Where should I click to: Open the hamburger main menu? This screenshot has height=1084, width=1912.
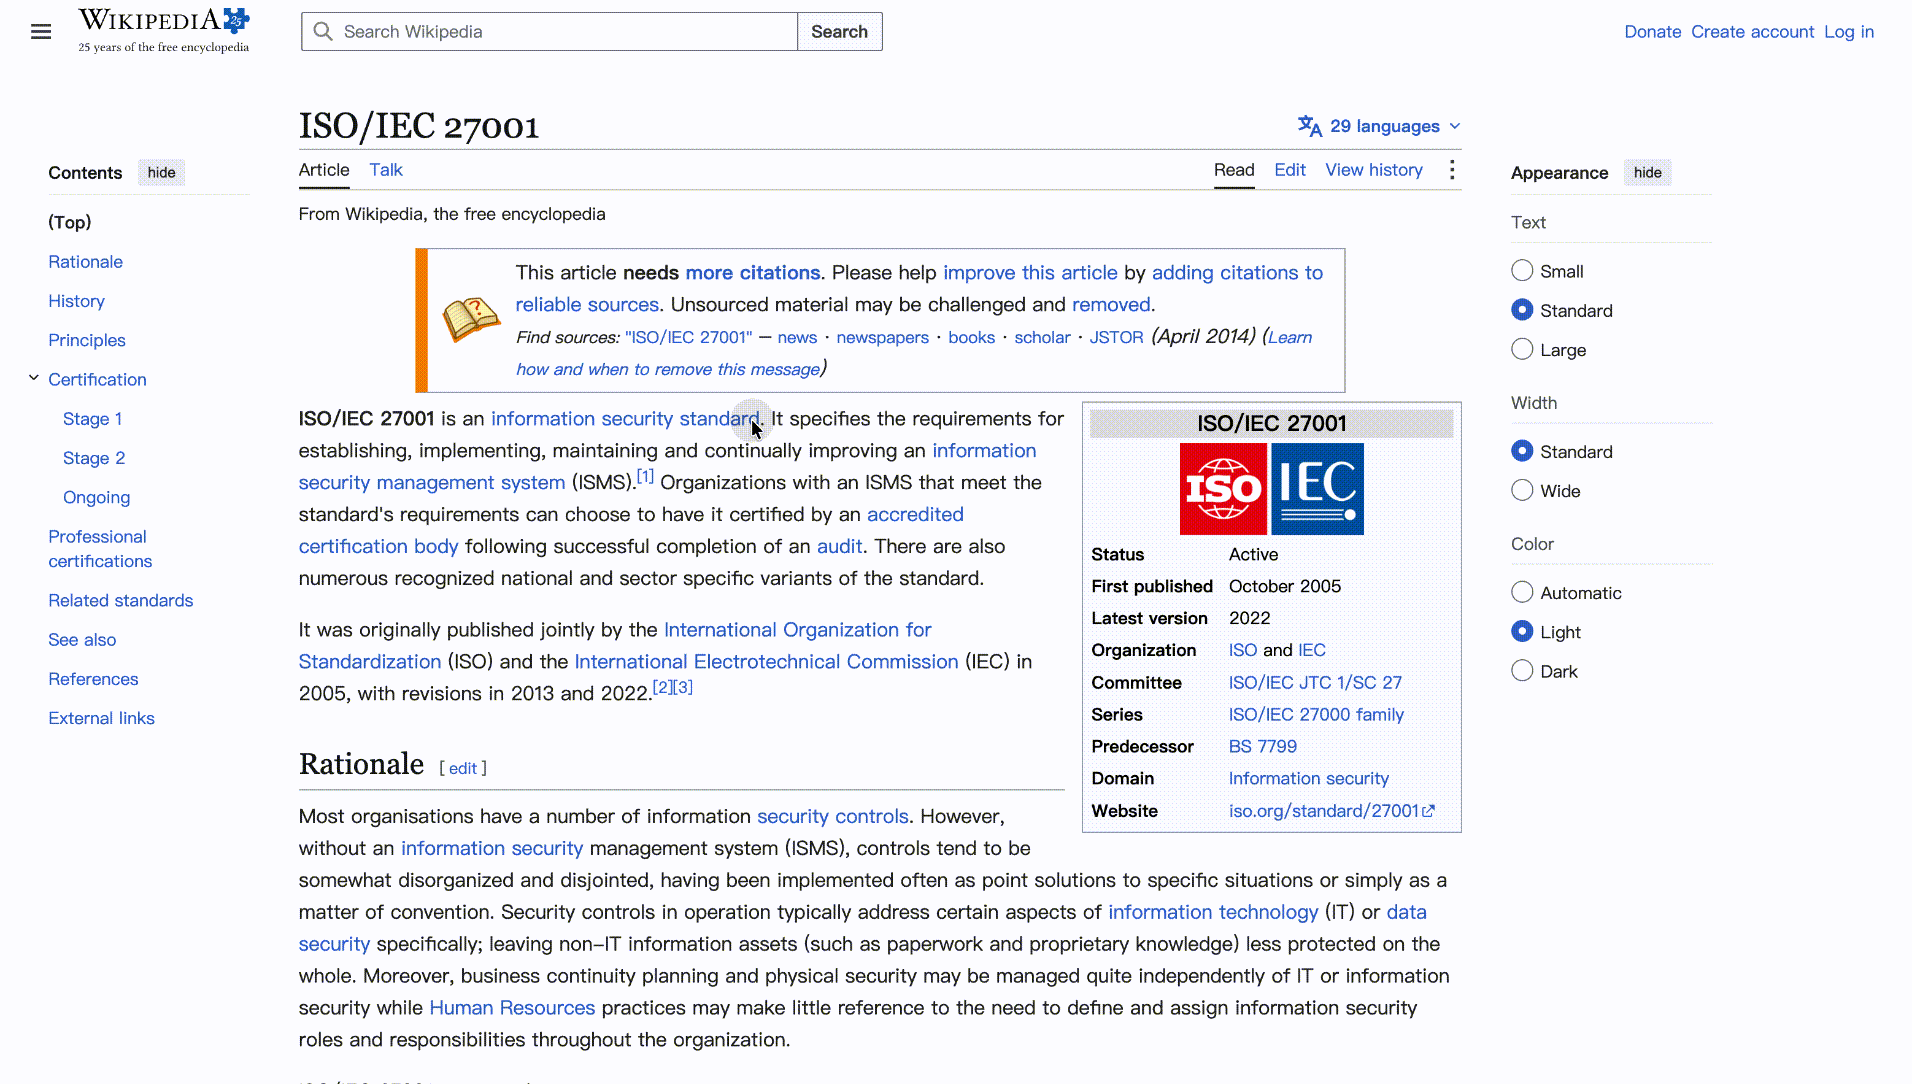point(41,32)
